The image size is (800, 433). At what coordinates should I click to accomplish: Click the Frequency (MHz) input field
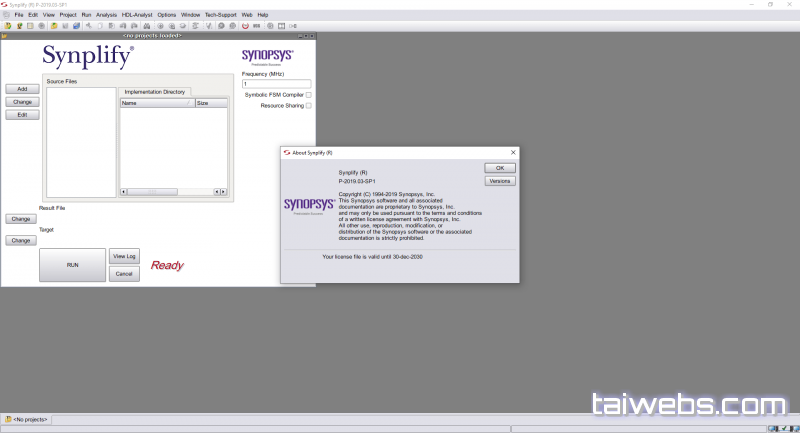[276, 84]
